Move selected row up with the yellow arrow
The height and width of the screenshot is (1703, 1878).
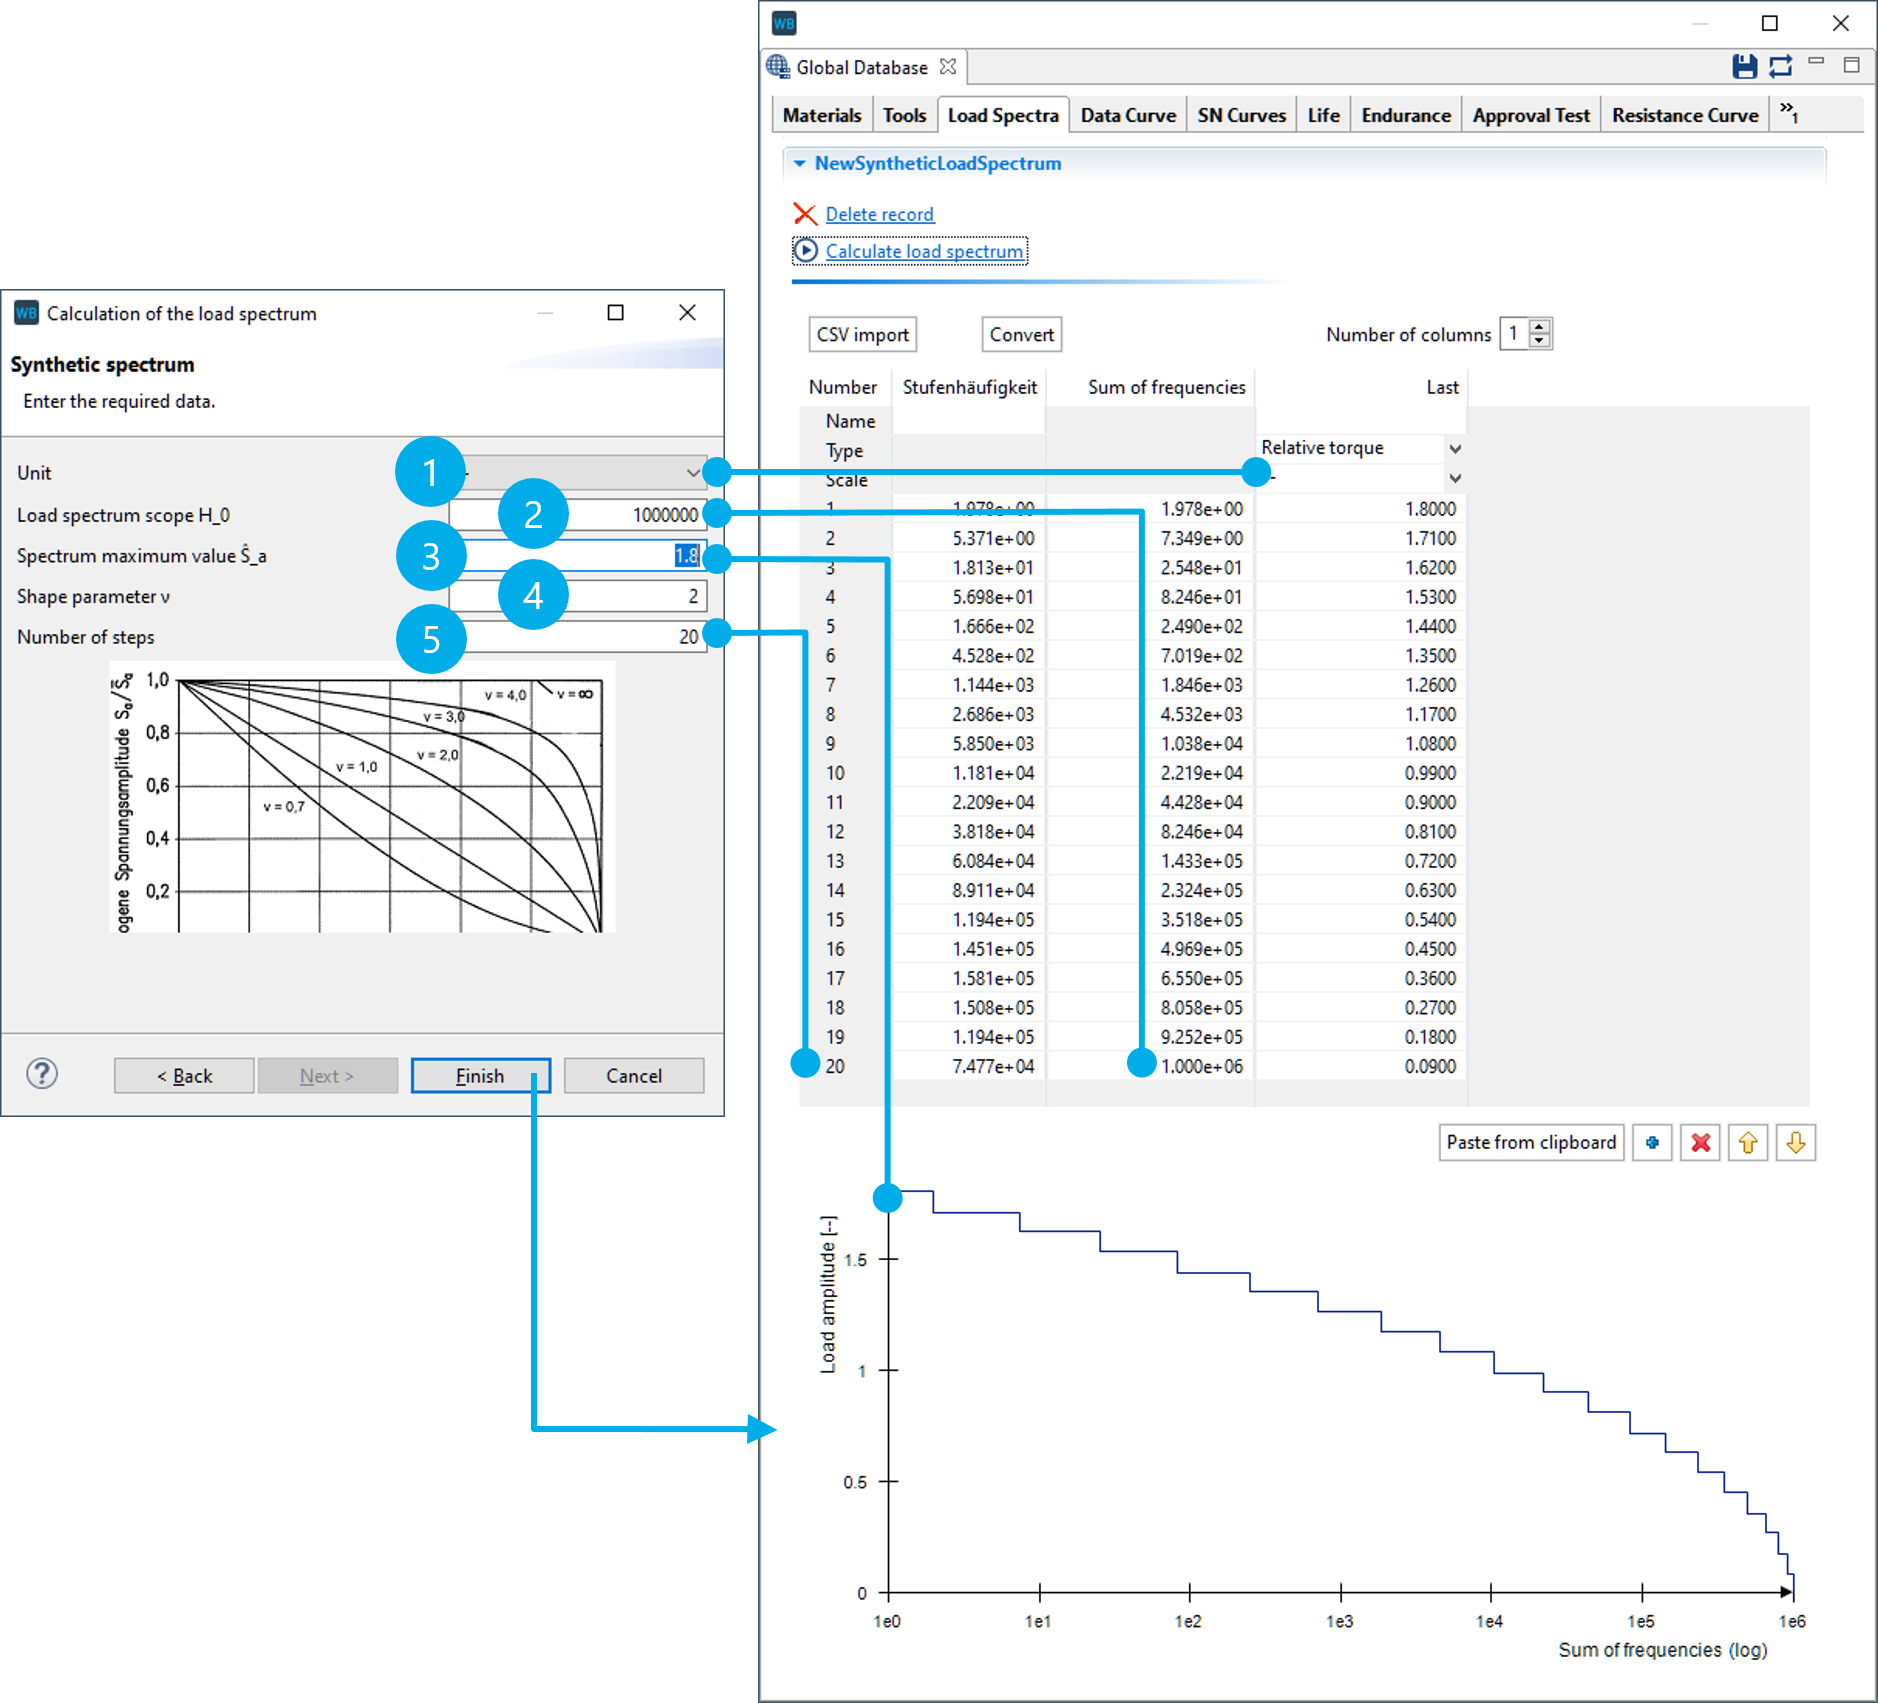tap(1748, 1142)
